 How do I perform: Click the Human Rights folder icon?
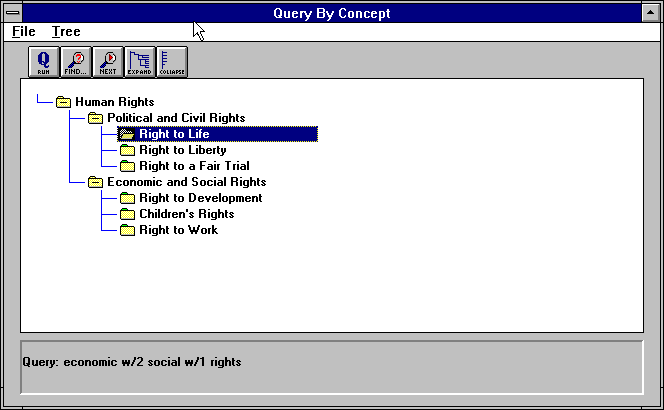tap(64, 102)
